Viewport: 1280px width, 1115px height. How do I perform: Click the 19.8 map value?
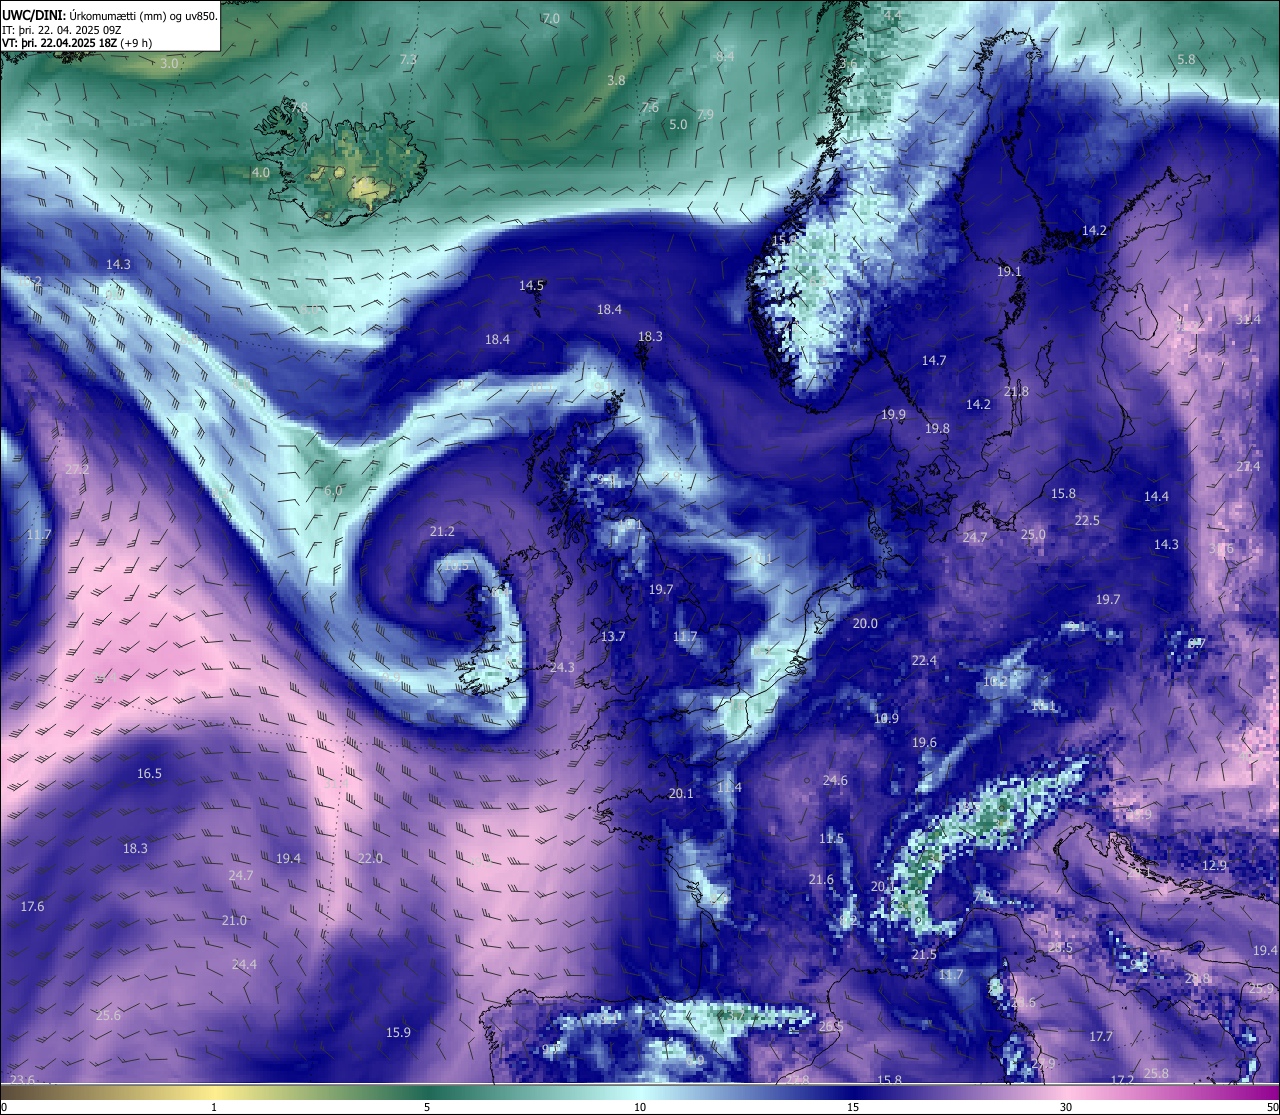[937, 429]
